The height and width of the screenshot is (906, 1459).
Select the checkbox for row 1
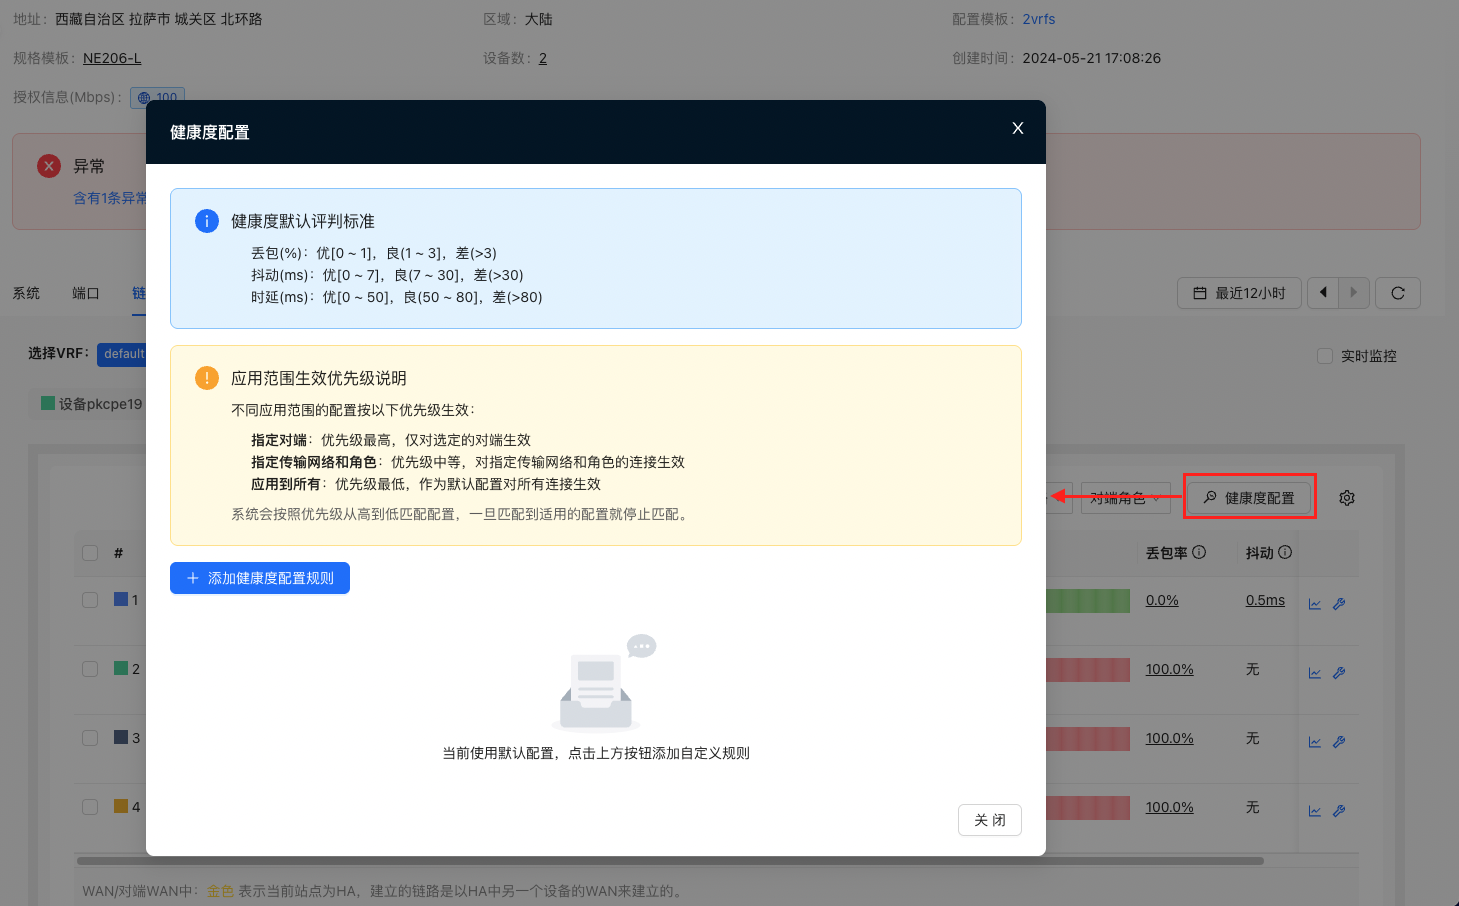(x=89, y=599)
